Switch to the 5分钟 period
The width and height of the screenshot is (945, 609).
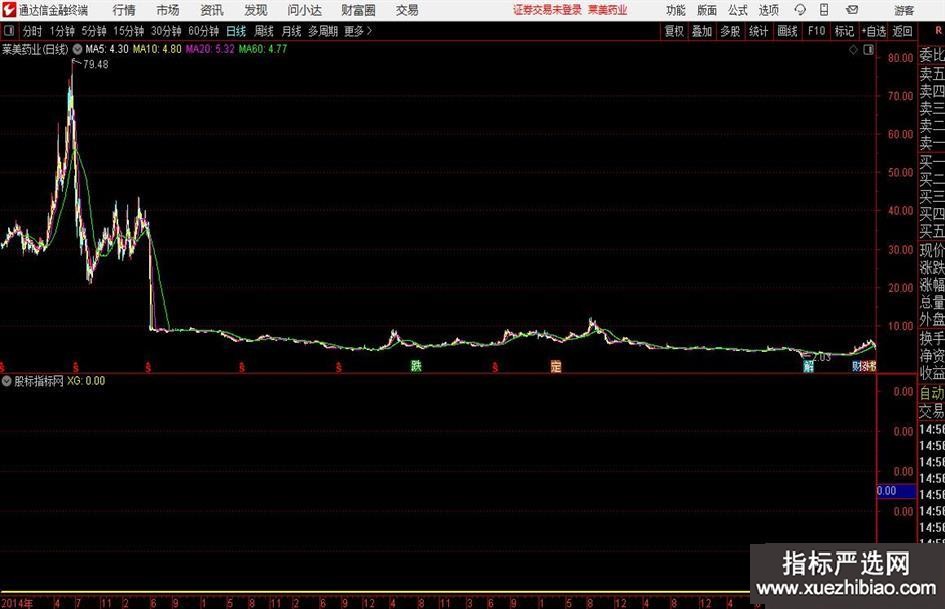click(x=93, y=31)
